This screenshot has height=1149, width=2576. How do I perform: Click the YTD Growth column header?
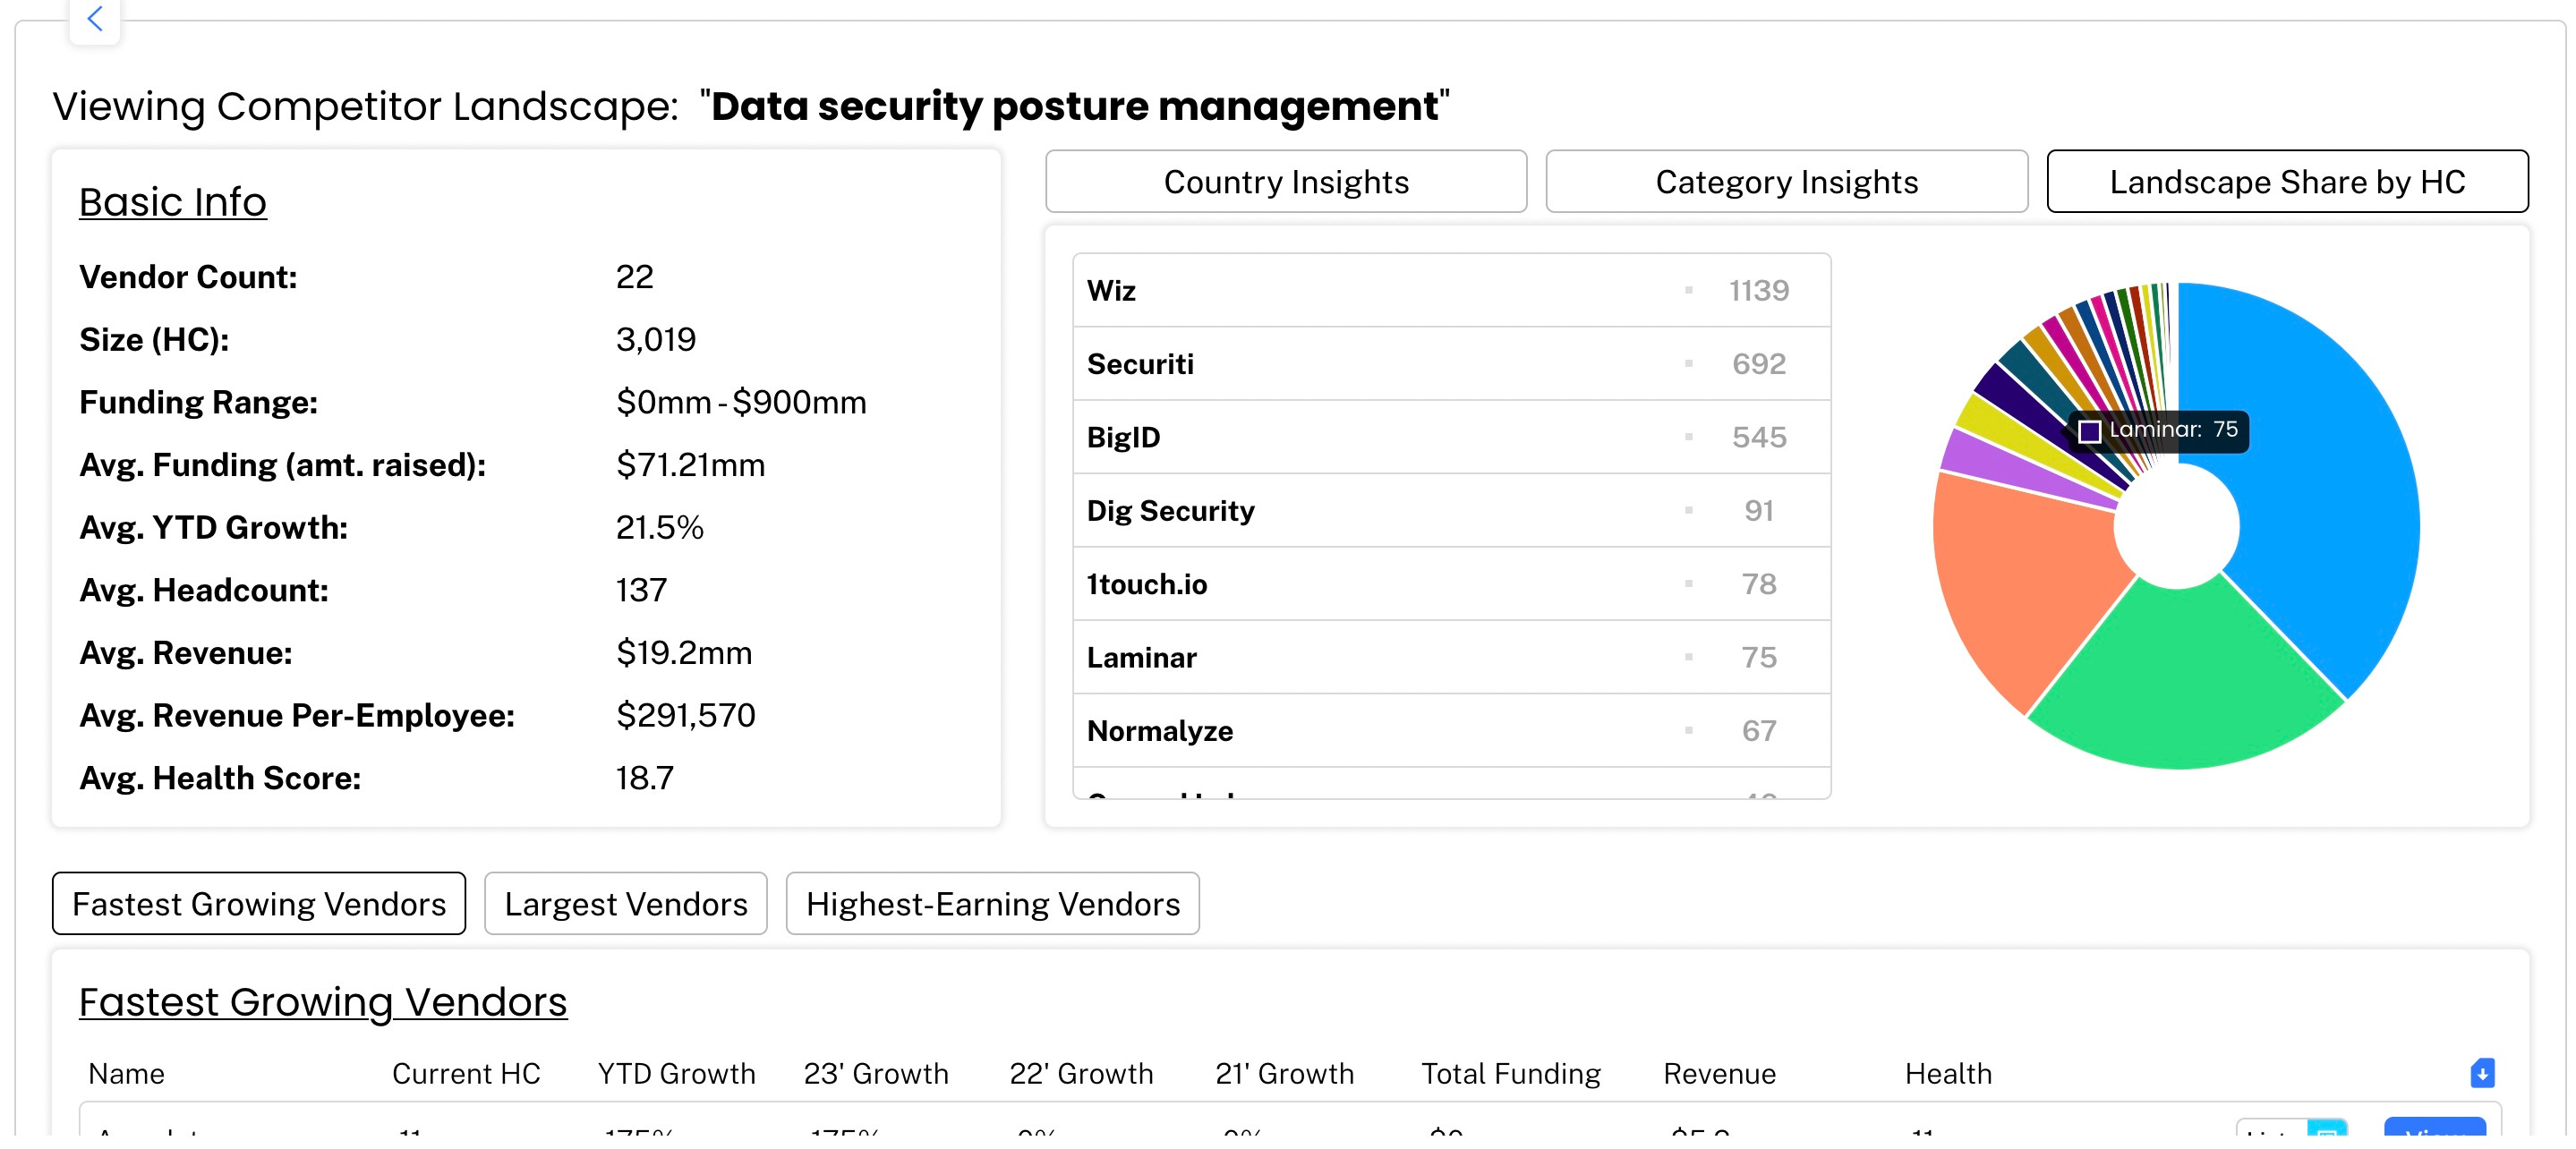(677, 1074)
